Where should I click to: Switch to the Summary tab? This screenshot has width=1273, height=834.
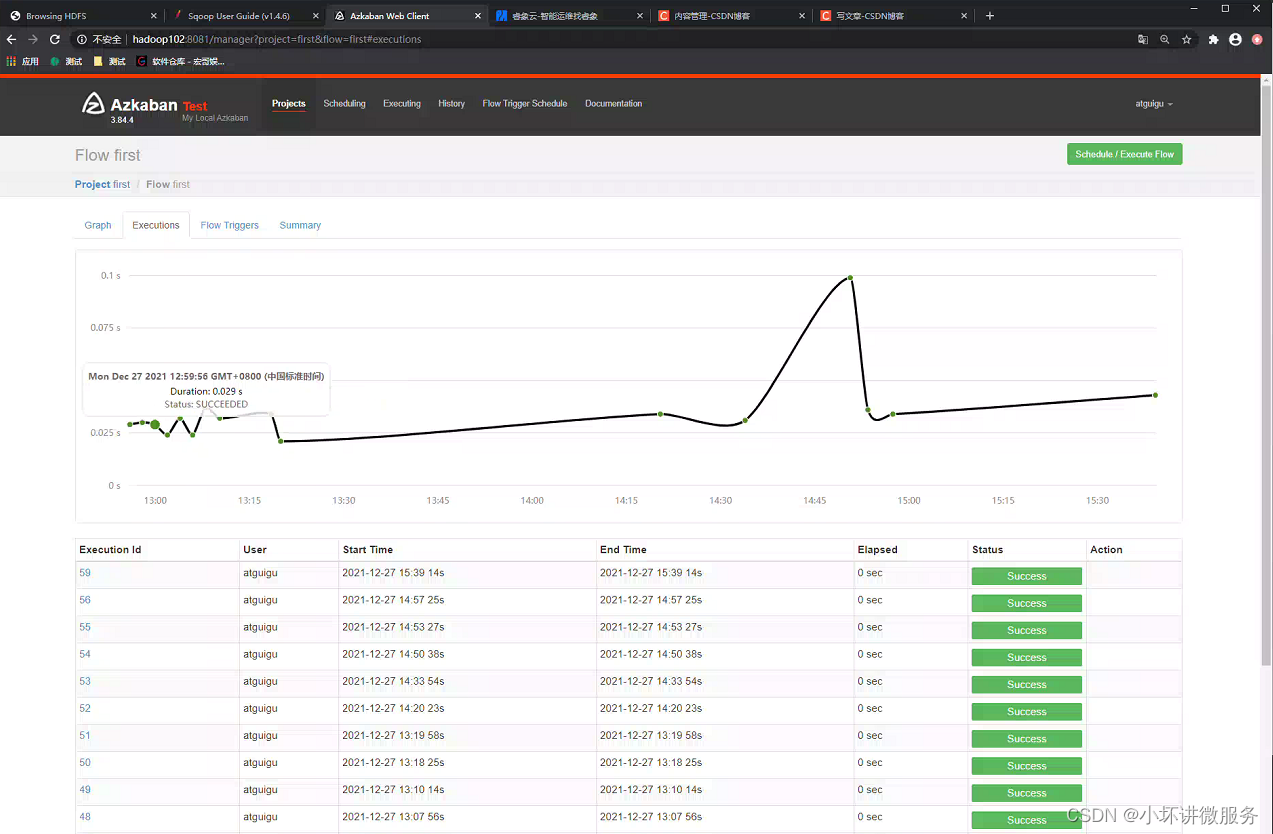300,225
